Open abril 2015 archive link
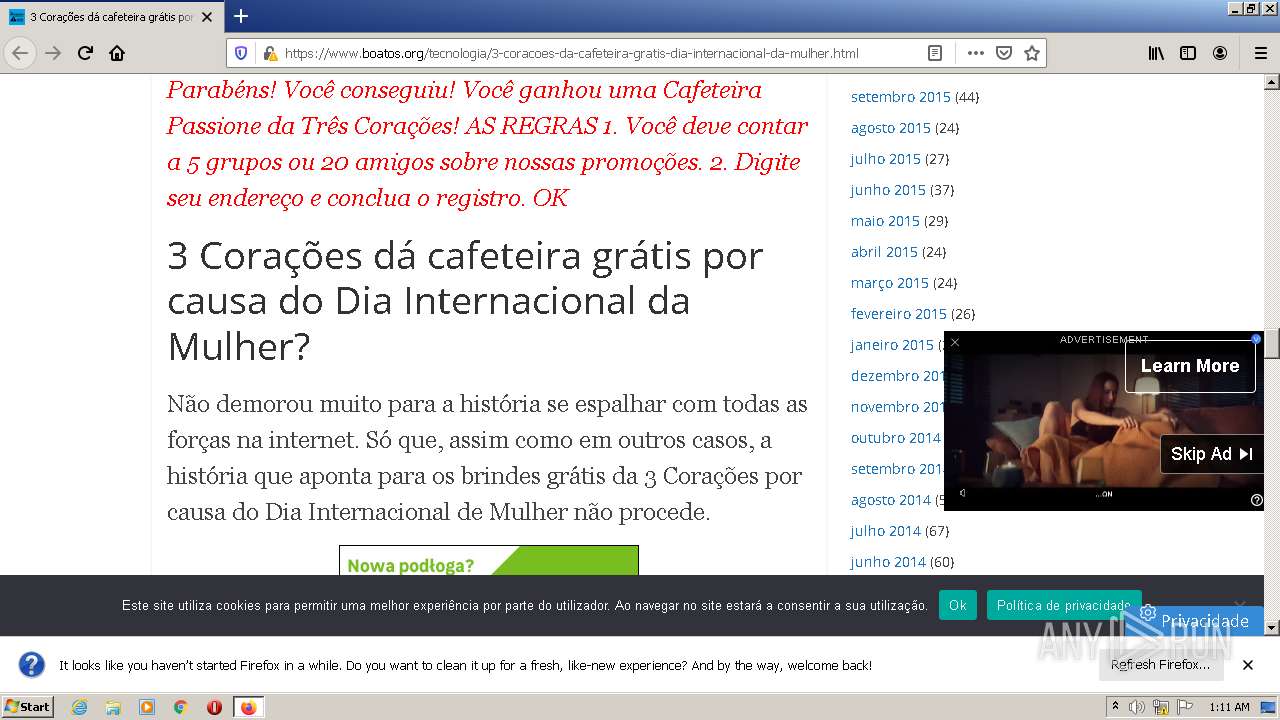The image size is (1280, 720). point(884,252)
